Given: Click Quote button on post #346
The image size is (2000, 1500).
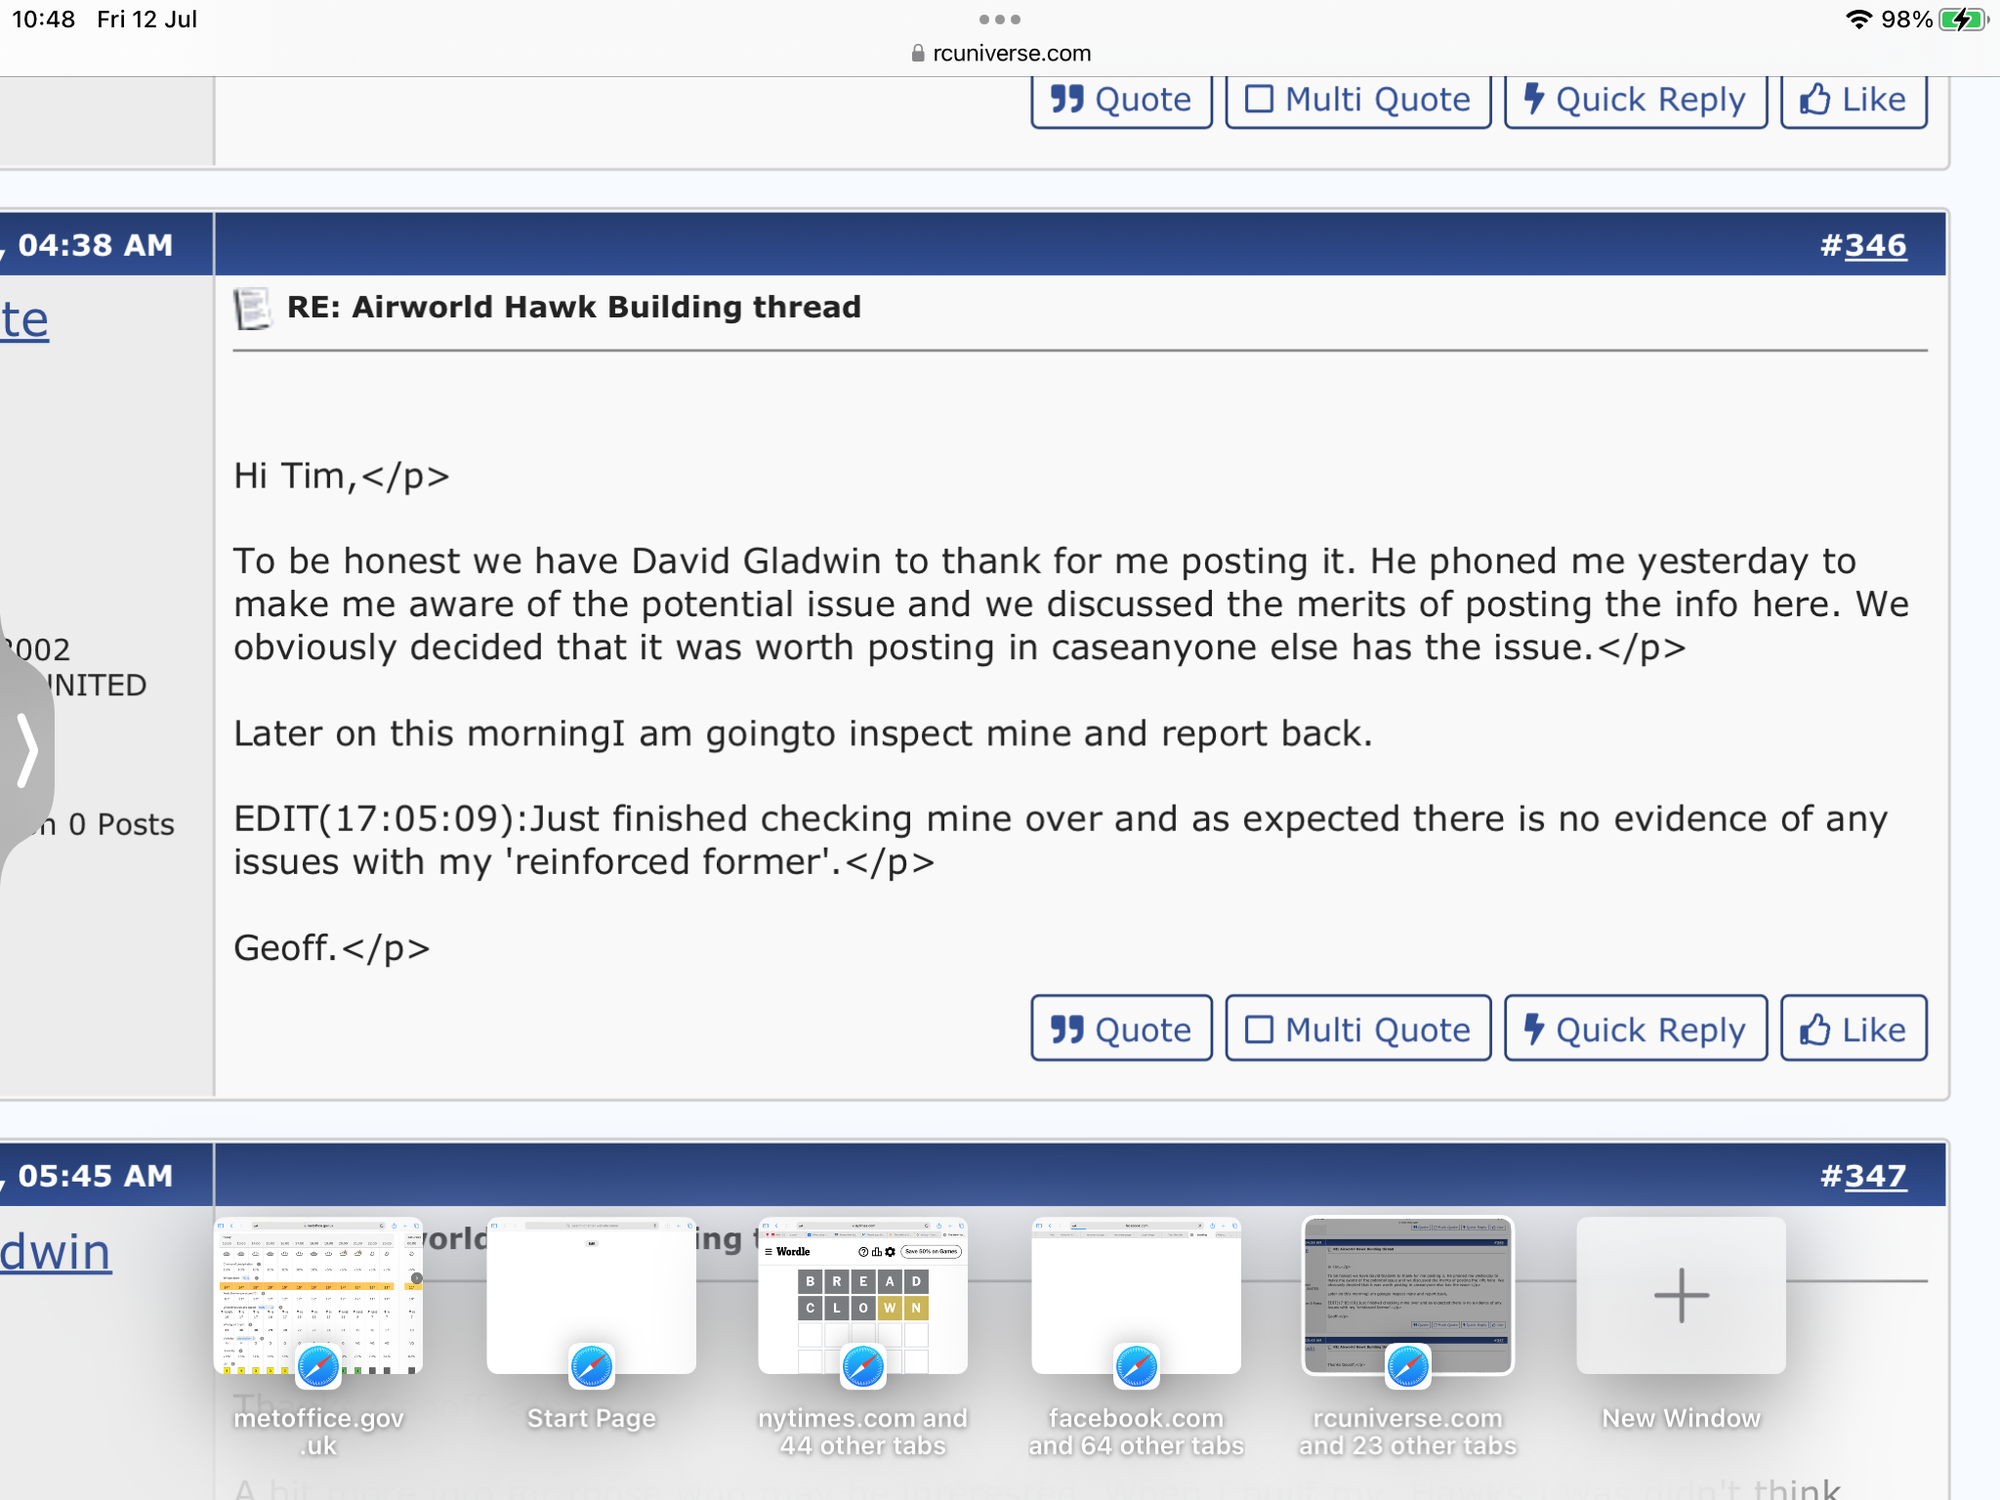Looking at the screenshot, I should [1121, 1029].
